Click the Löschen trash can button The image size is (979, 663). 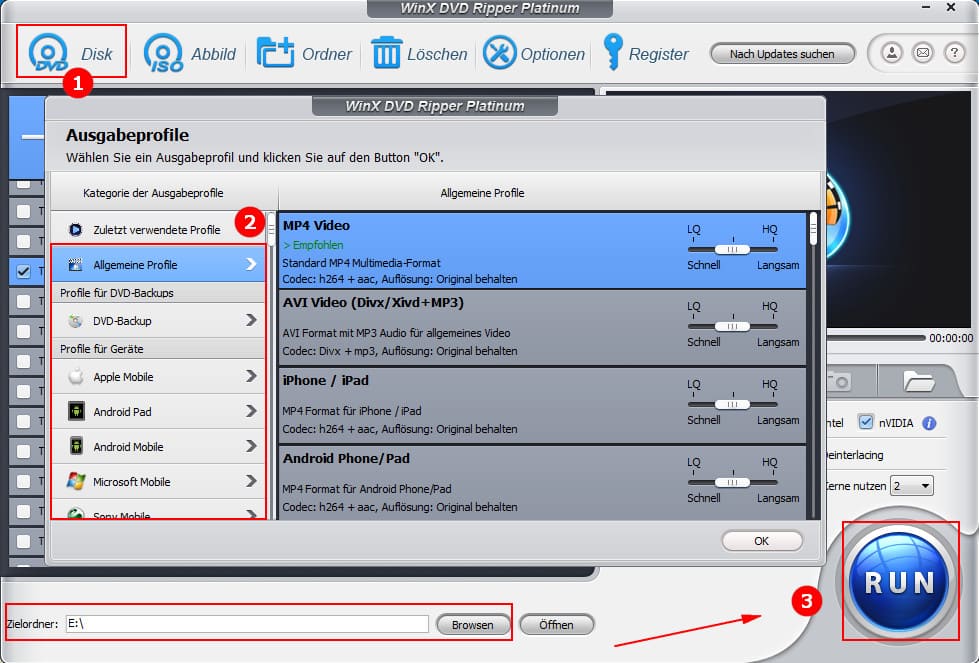pyautogui.click(x=419, y=53)
